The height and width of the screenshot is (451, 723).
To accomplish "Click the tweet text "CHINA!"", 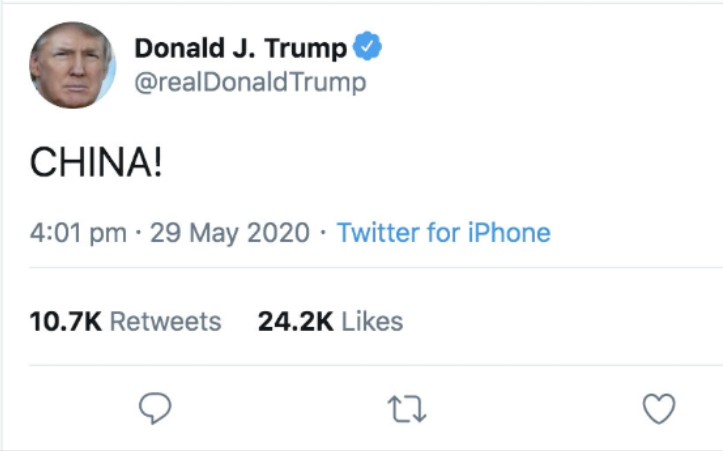I will [95, 163].
